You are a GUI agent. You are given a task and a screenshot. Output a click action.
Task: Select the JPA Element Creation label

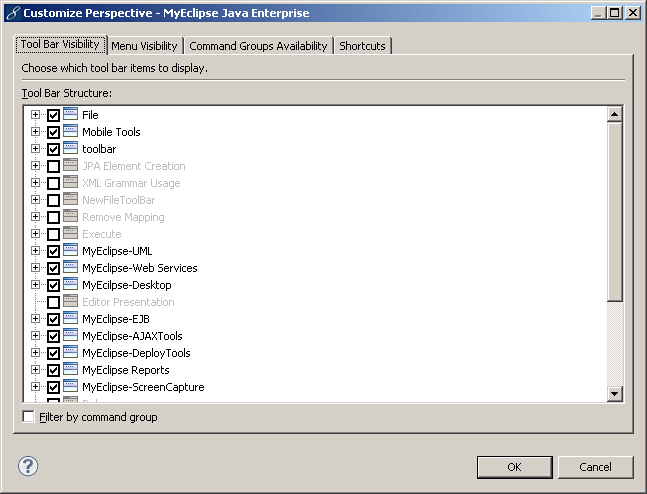click(x=134, y=166)
